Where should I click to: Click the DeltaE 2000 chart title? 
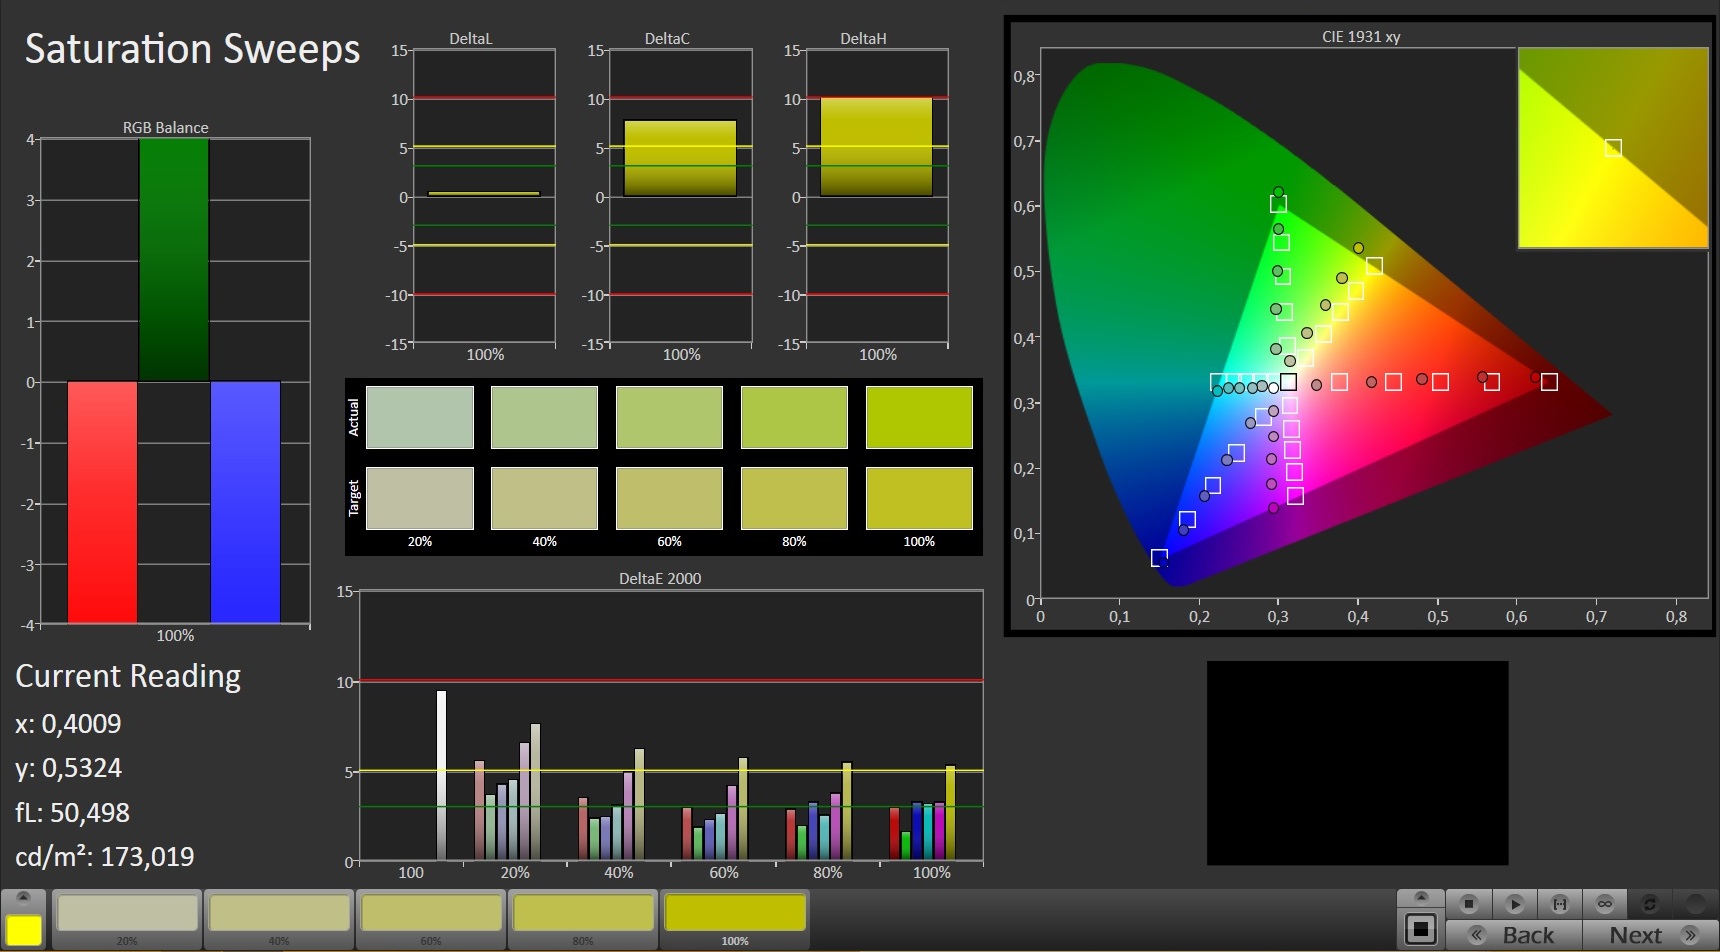pyautogui.click(x=660, y=578)
